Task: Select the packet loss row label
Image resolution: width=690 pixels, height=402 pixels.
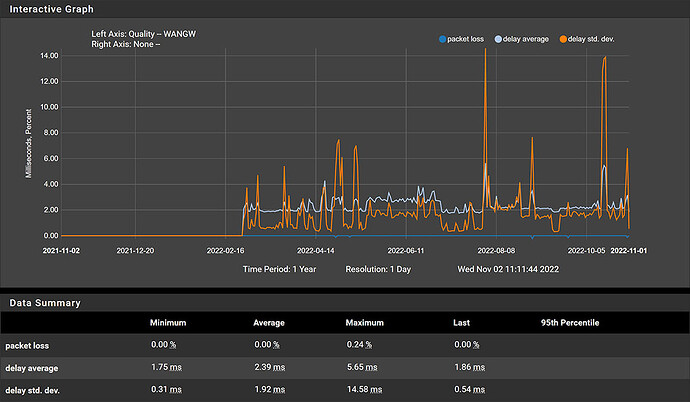Action: tap(27, 346)
